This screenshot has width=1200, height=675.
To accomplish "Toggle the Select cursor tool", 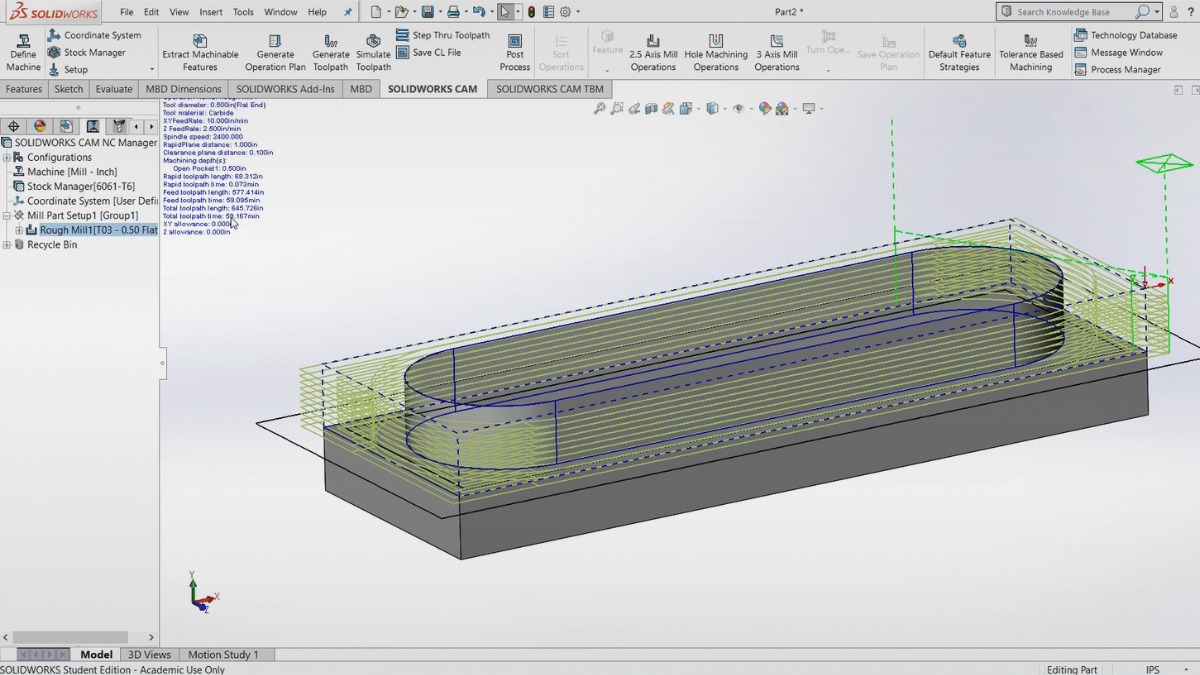I will point(506,12).
